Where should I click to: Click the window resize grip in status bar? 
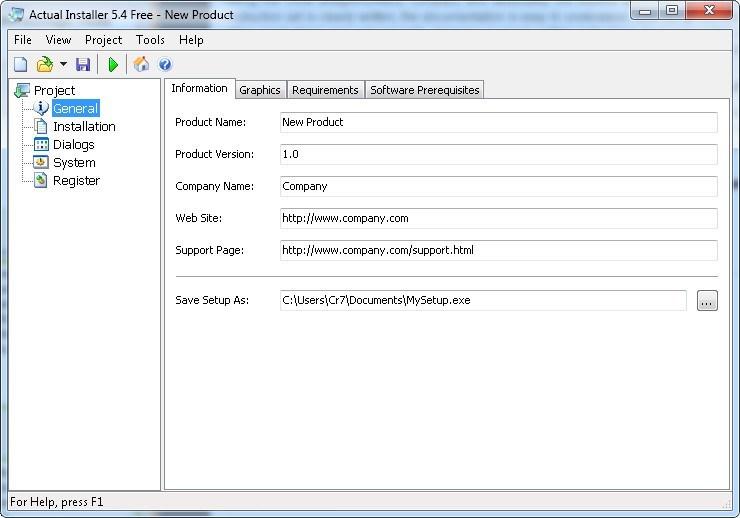click(x=726, y=504)
